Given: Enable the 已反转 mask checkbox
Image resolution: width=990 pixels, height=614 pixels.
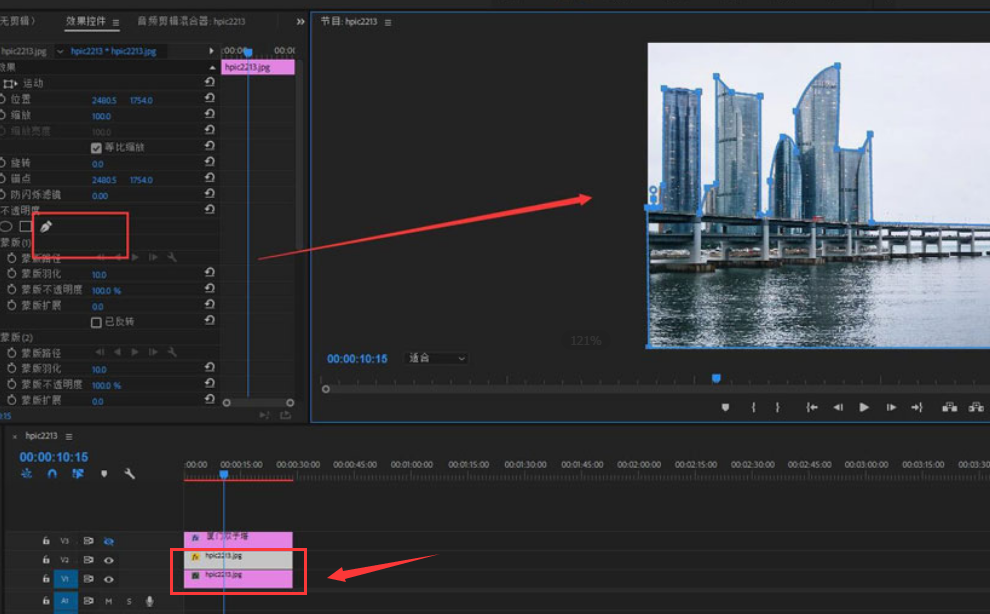Looking at the screenshot, I should point(96,322).
